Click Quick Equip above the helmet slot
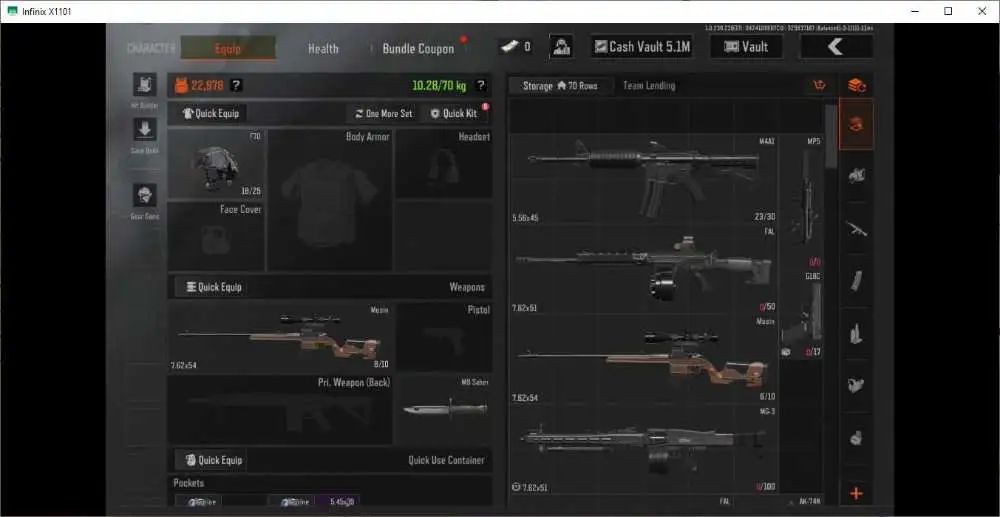 tap(211, 113)
